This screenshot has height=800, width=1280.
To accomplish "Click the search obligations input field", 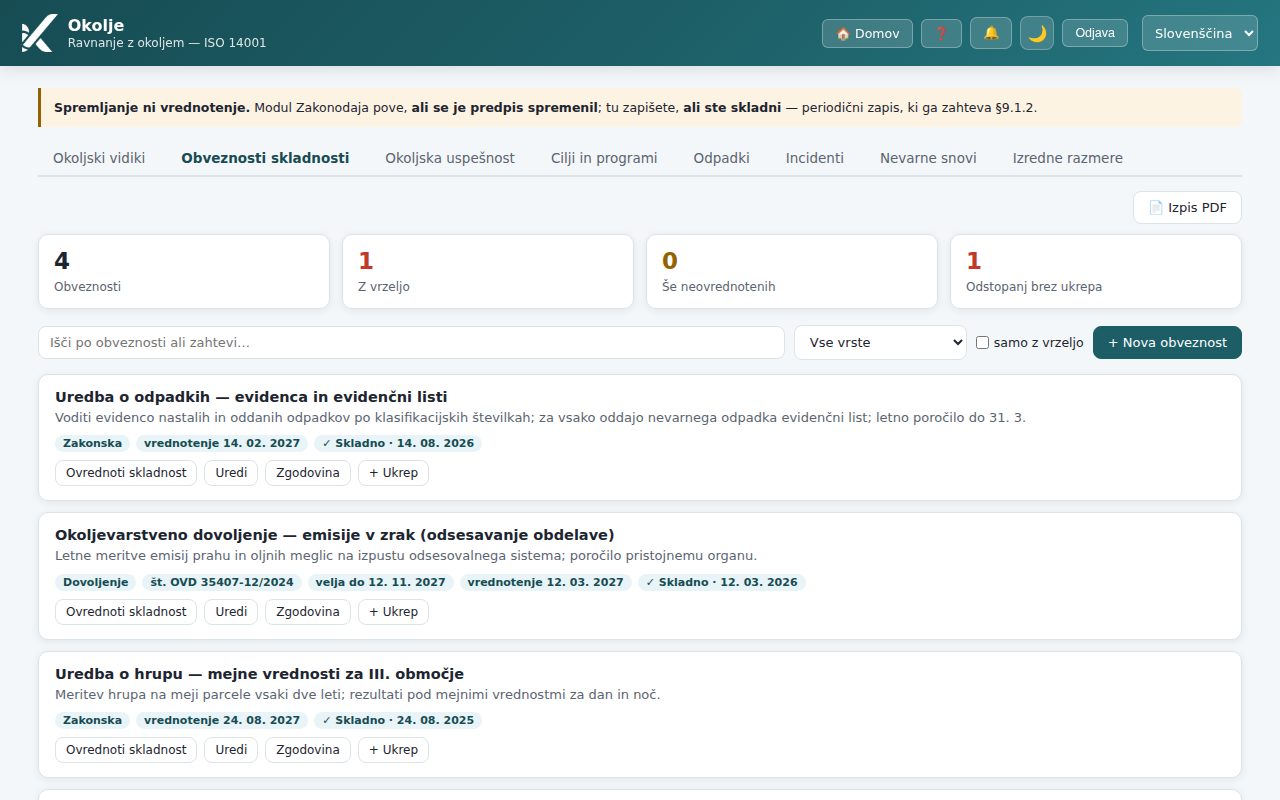I will [x=411, y=342].
